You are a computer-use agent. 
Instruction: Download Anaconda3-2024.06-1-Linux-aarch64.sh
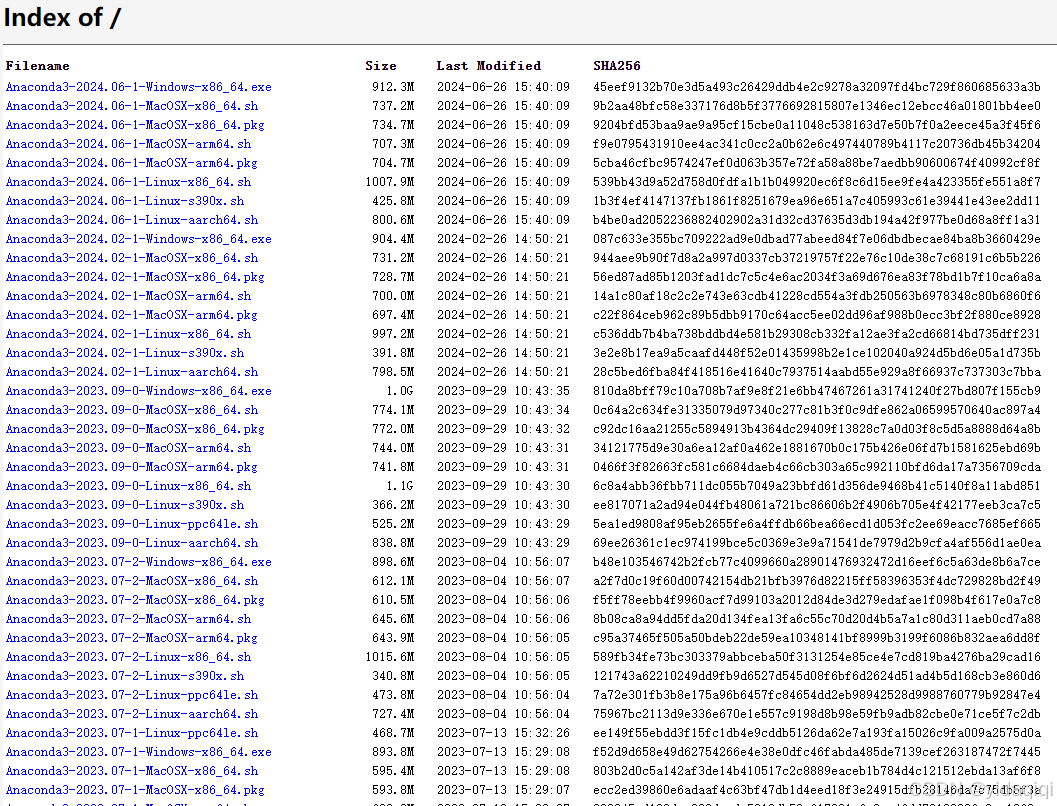(x=131, y=220)
